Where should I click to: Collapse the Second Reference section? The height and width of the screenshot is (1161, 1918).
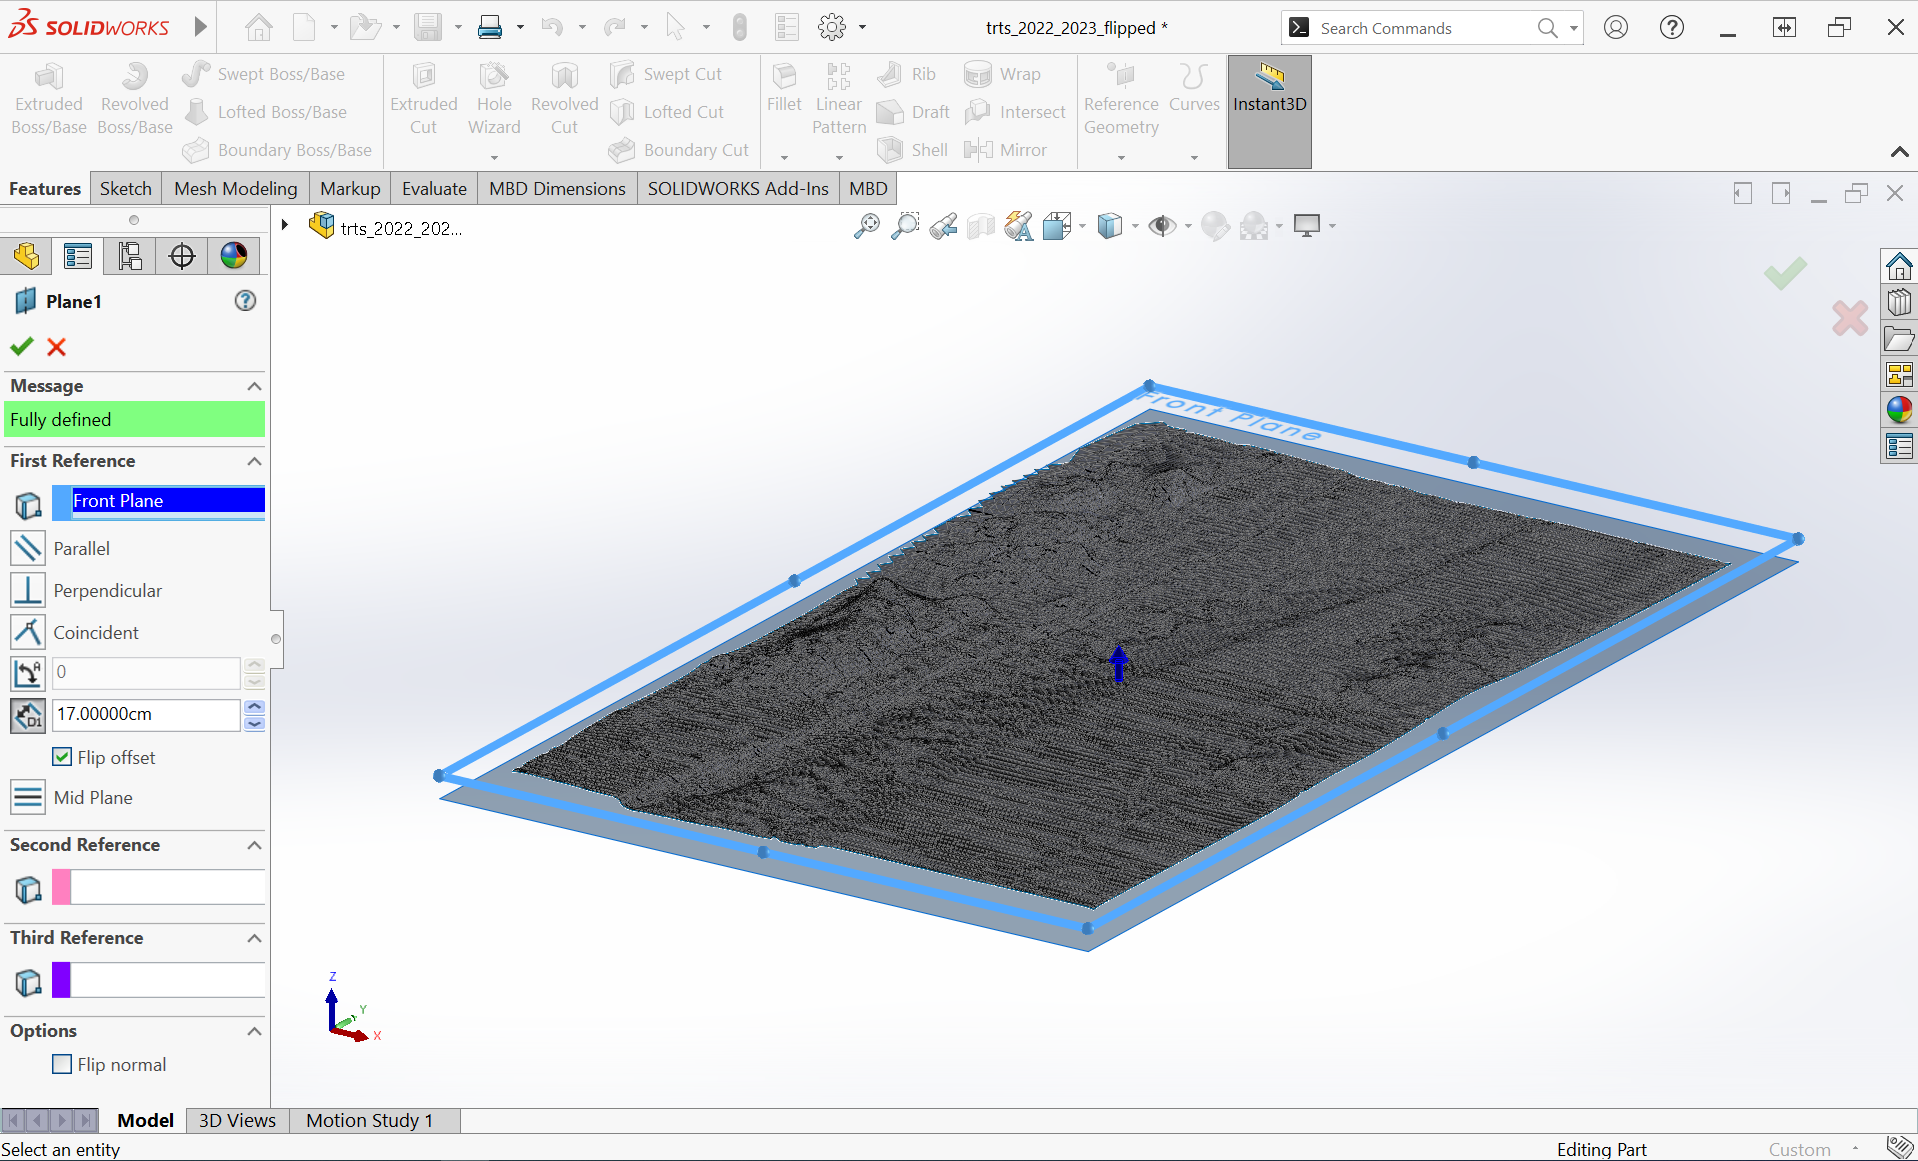coord(254,845)
